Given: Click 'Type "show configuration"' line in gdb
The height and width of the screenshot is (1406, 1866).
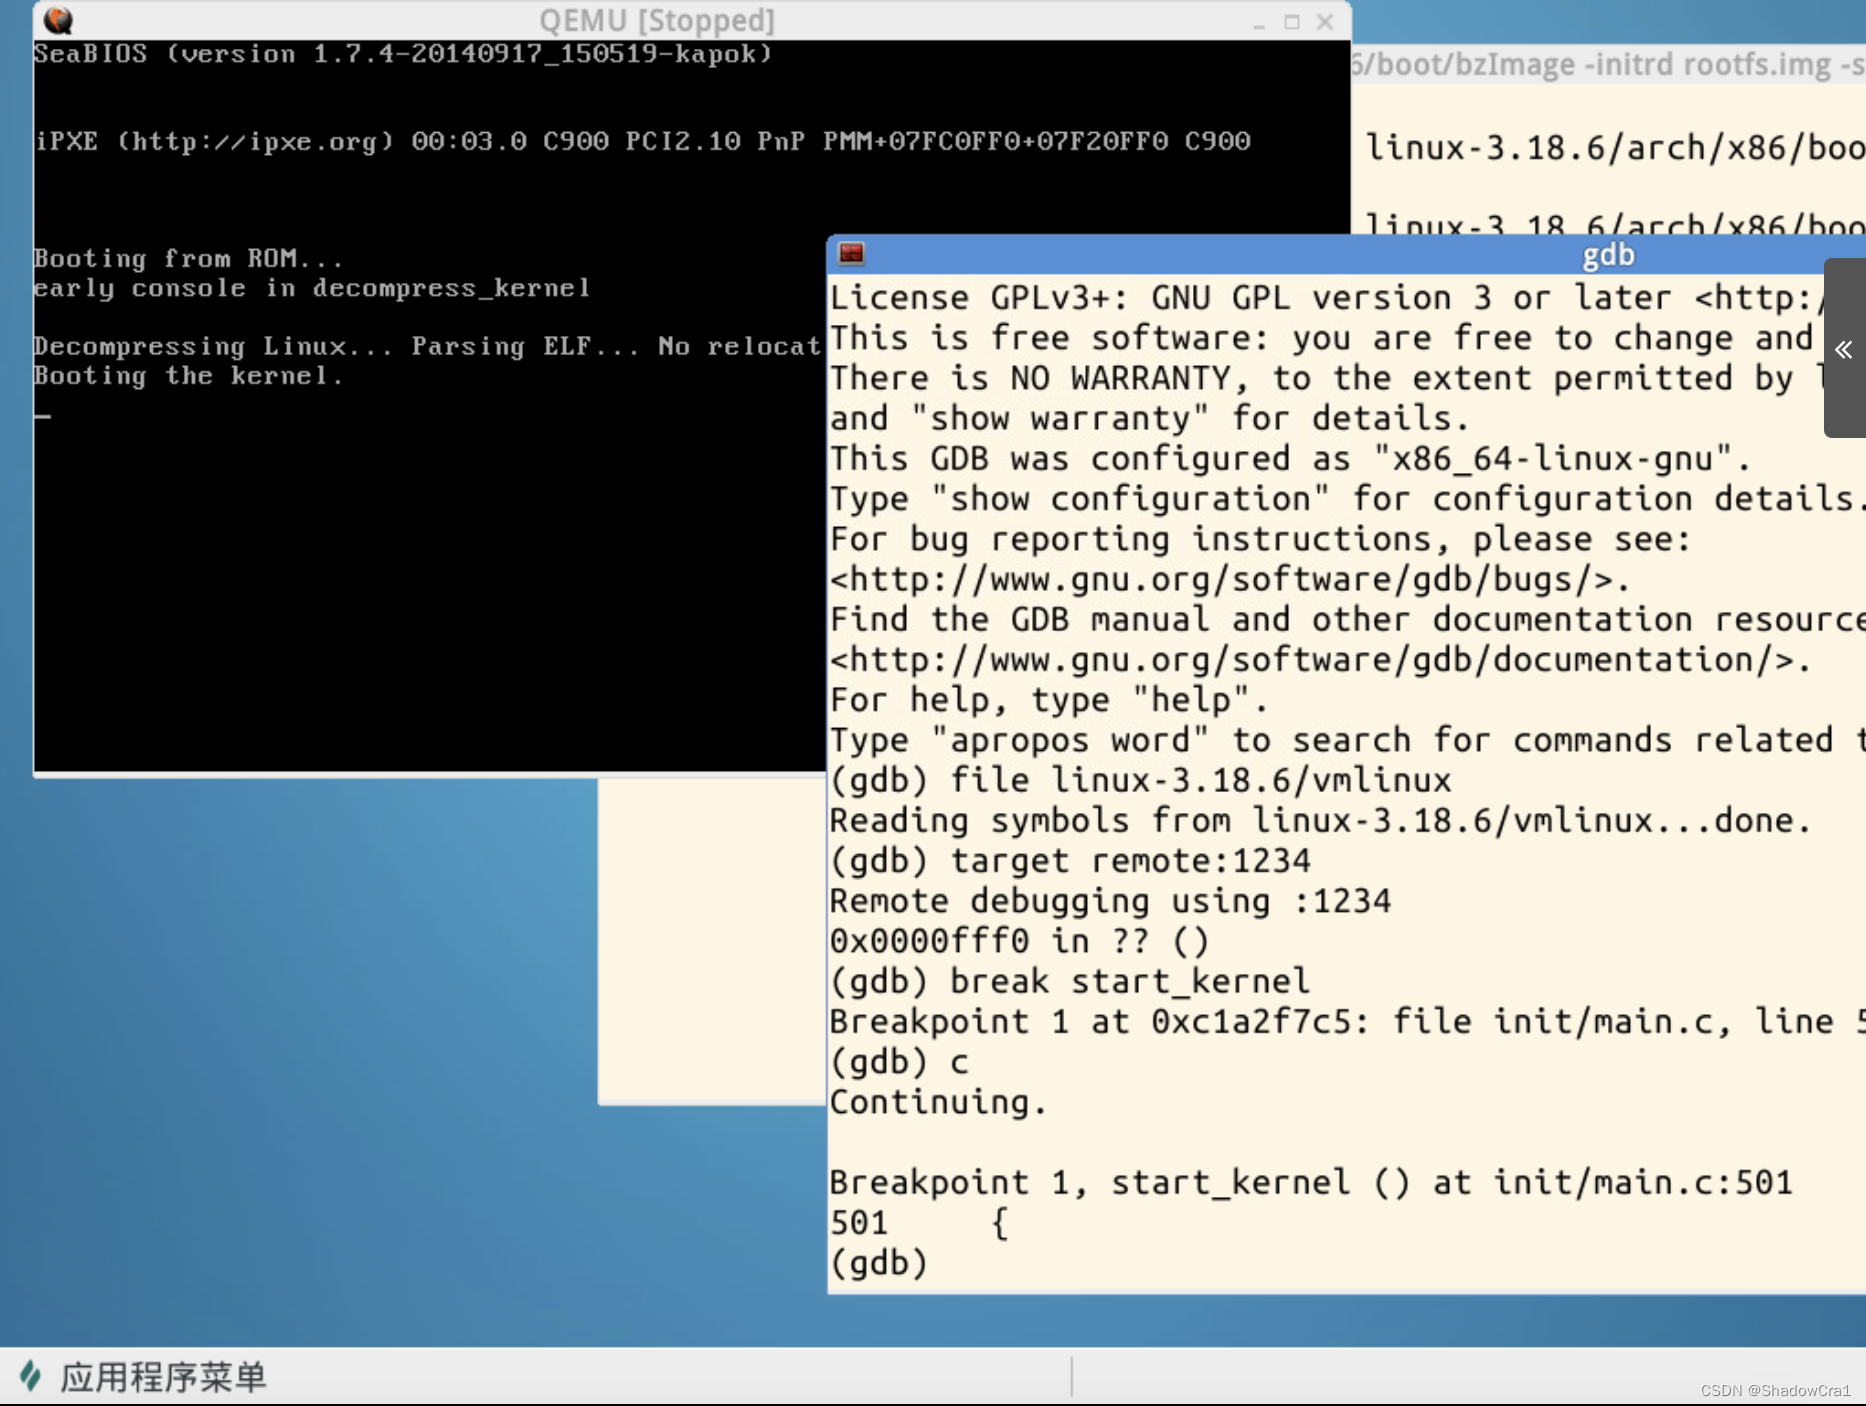Looking at the screenshot, I should coord(1347,499).
